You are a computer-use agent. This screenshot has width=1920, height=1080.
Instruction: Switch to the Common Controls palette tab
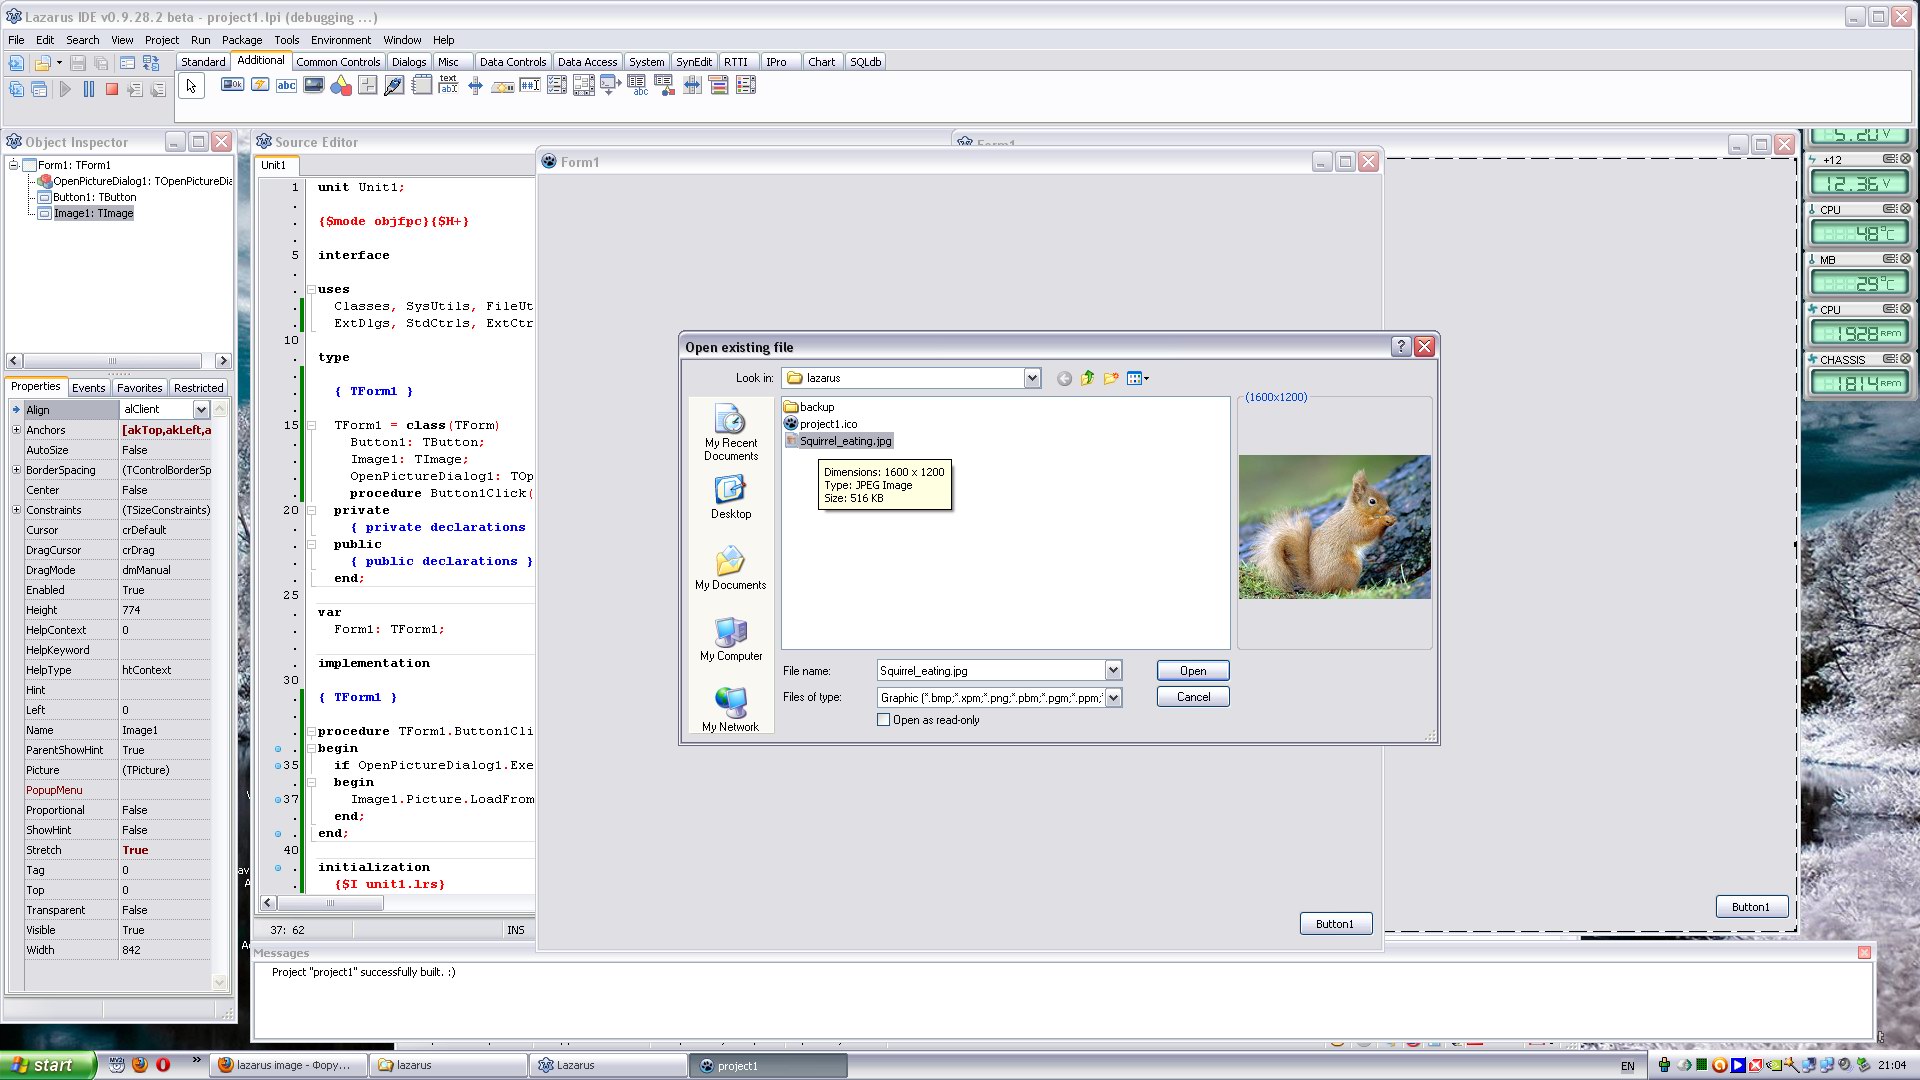point(338,62)
